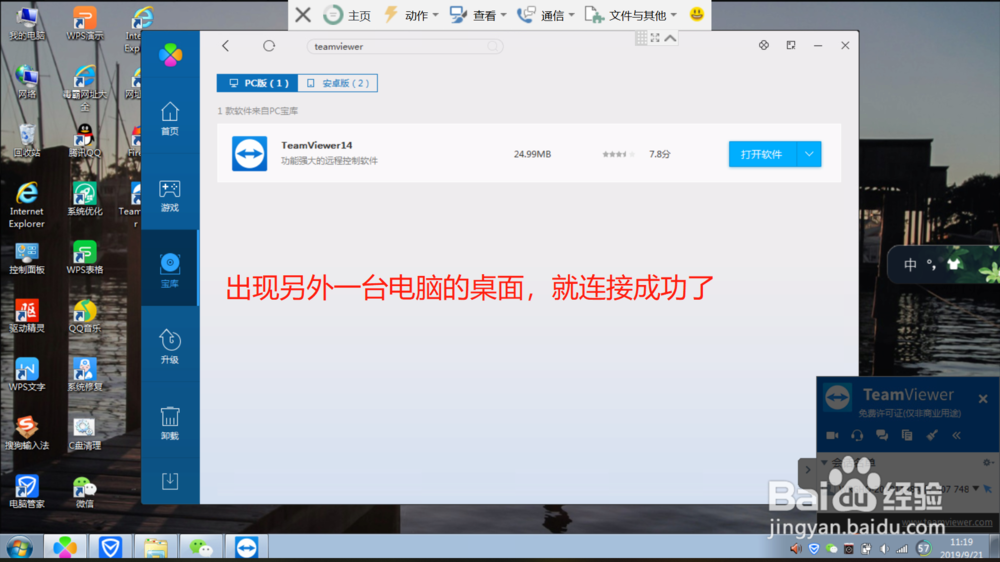Click the grid icon under TeamViewer toolbar
The height and width of the screenshot is (562, 1000).
click(641, 38)
